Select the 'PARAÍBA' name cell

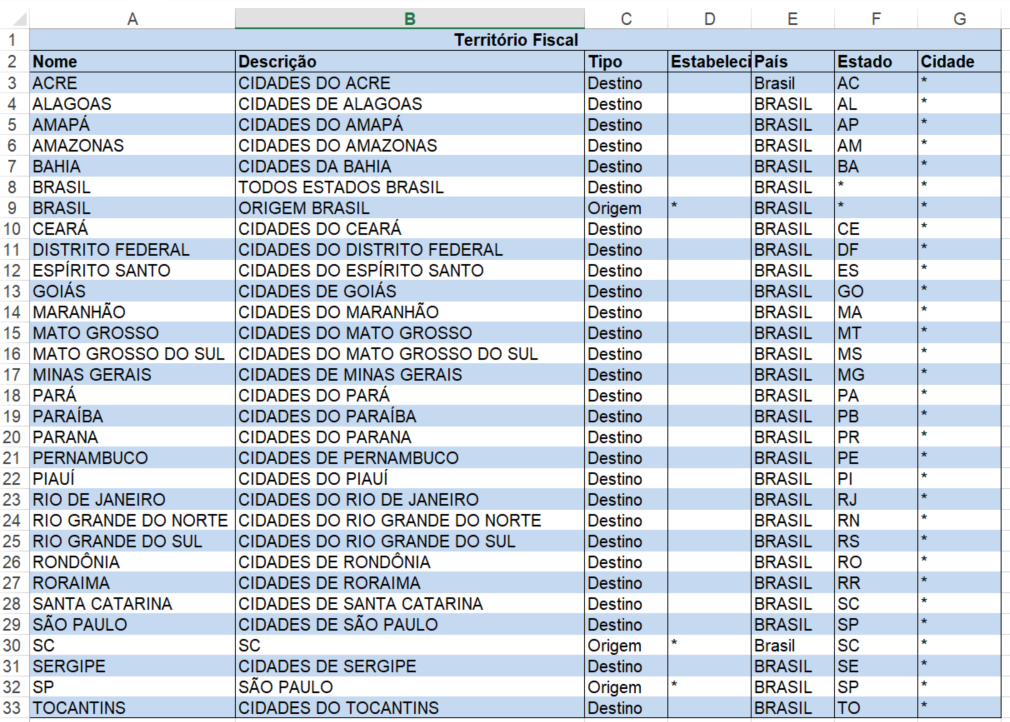(x=132, y=416)
